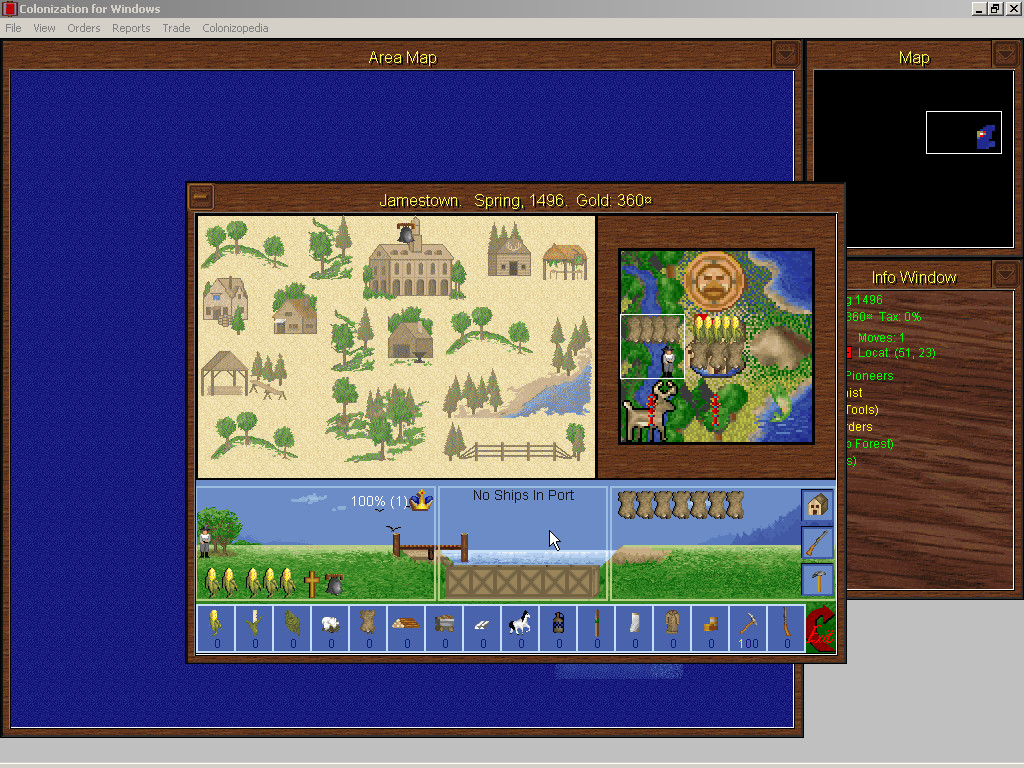
Task: Click the row of furs in the output panel
Action: (680, 505)
